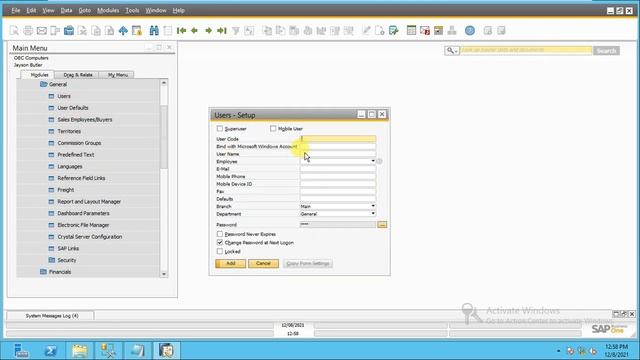This screenshot has width=640, height=360.
Task: Expand the Financials folder
Action: tap(44, 272)
